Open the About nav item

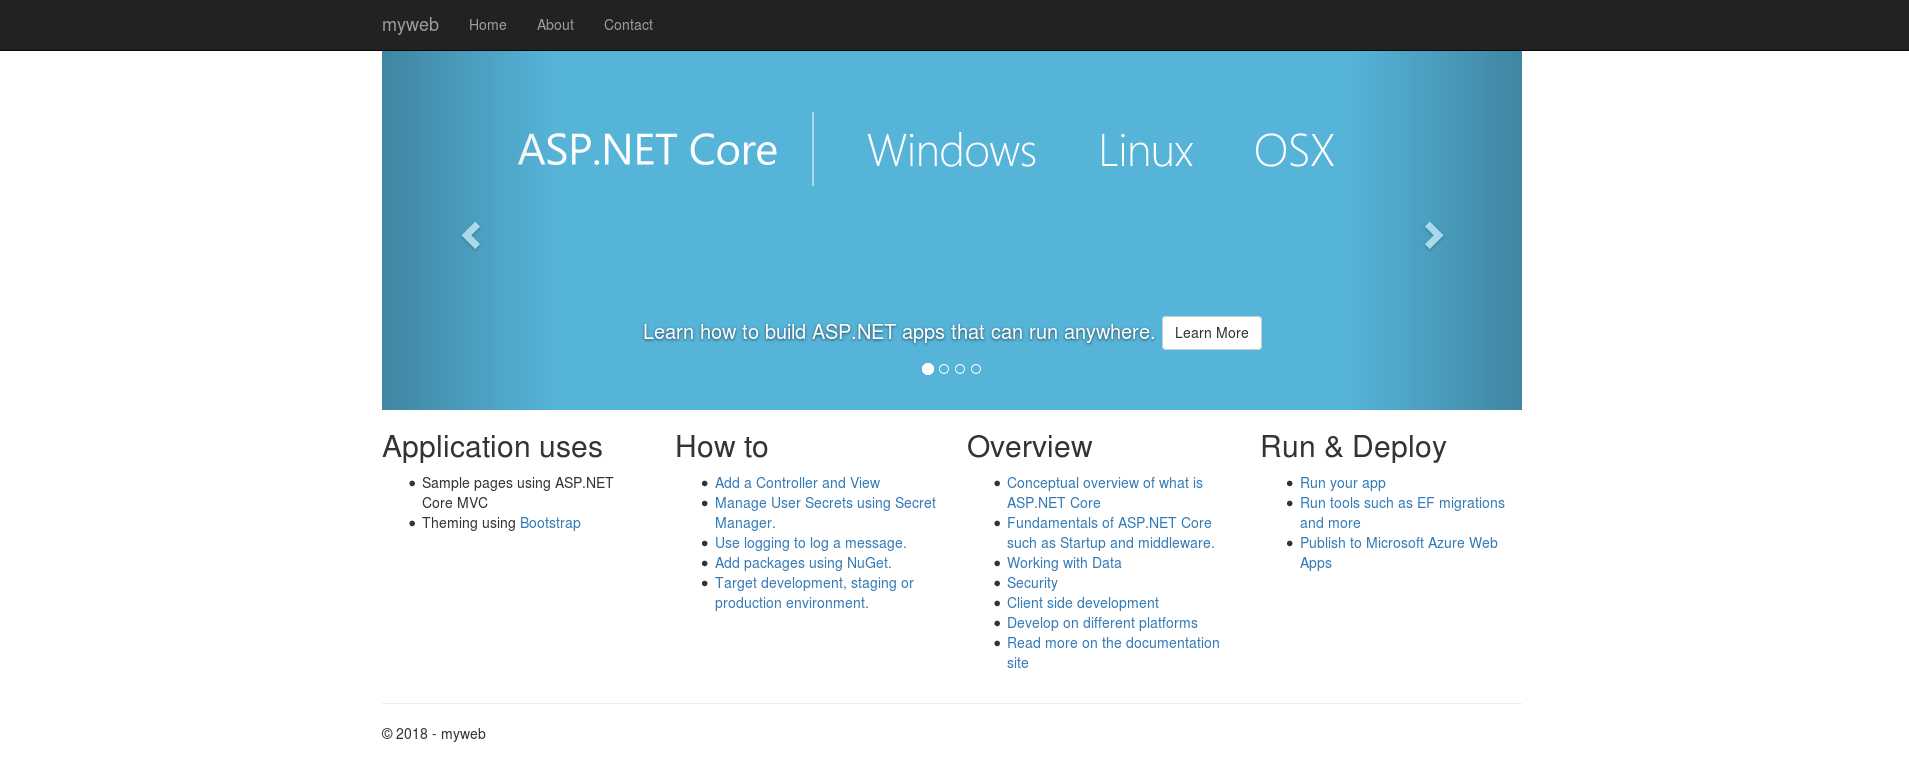click(555, 25)
